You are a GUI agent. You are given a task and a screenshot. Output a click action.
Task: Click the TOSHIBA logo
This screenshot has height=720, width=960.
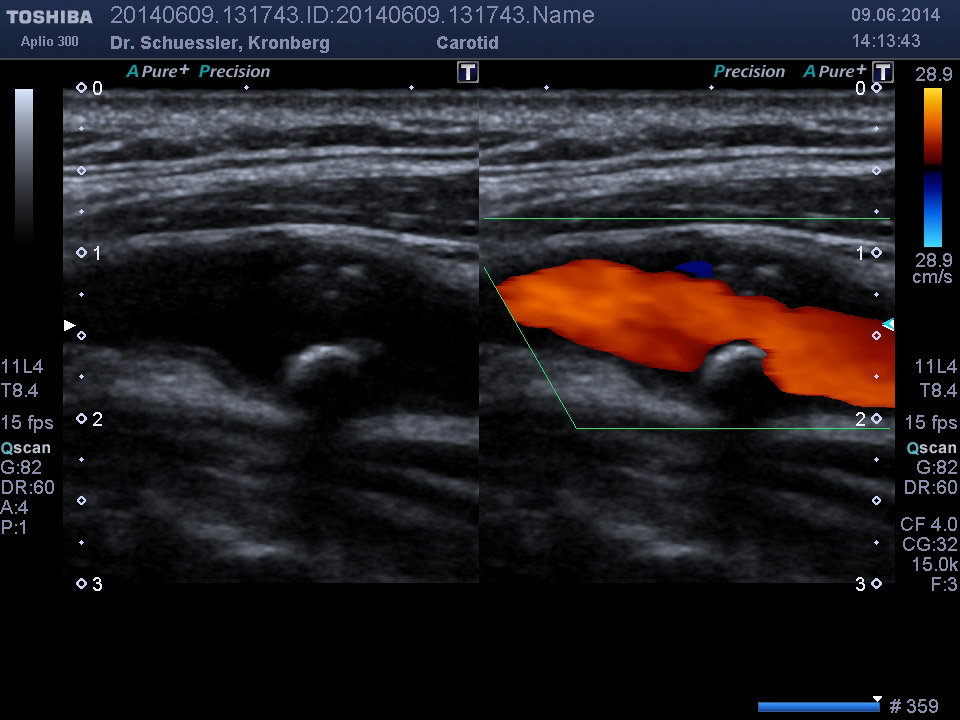pyautogui.click(x=49, y=17)
